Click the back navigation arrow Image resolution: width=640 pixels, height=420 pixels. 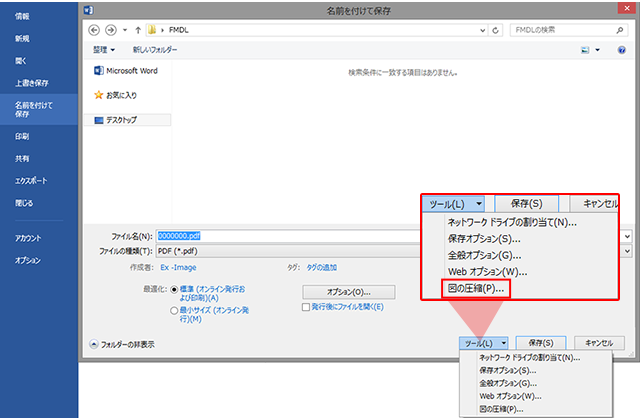pos(96,30)
